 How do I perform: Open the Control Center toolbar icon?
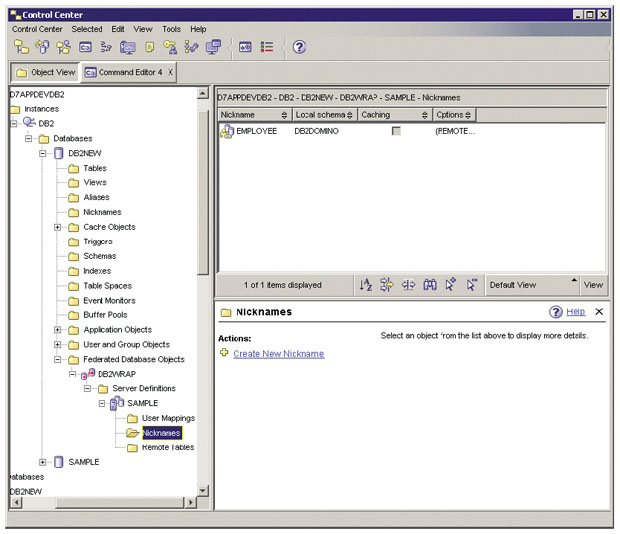[21, 47]
